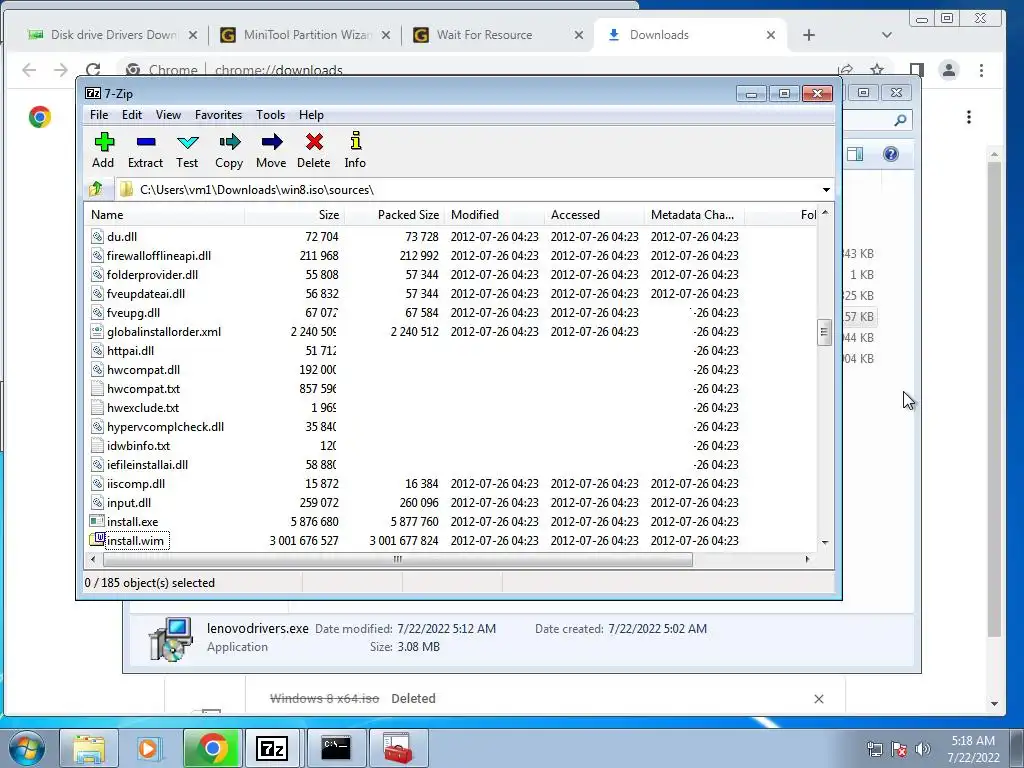
Task: Open Explorer's help icon behind 7-Zip
Action: pyautogui.click(x=891, y=154)
